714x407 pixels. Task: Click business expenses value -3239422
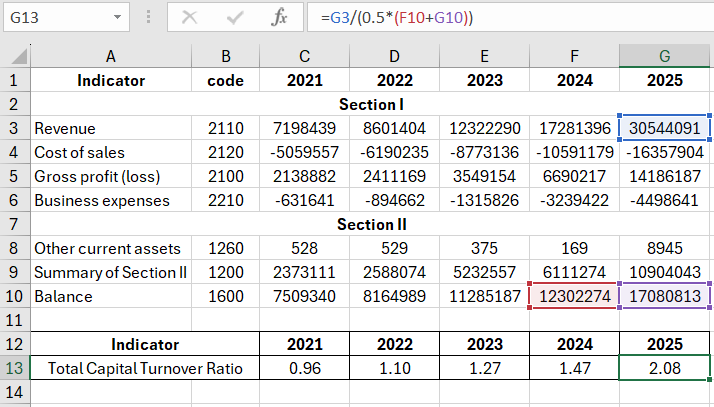pyautogui.click(x=574, y=200)
